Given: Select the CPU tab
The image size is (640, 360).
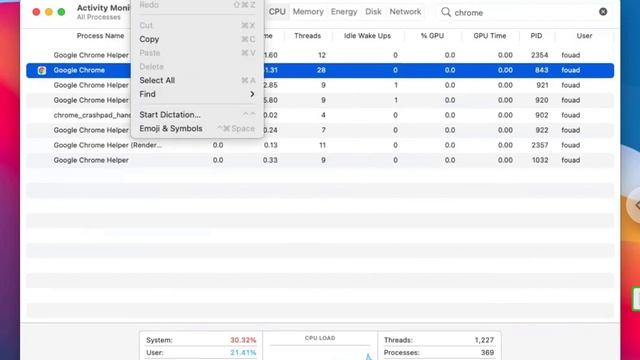Looking at the screenshot, I should (x=277, y=12).
